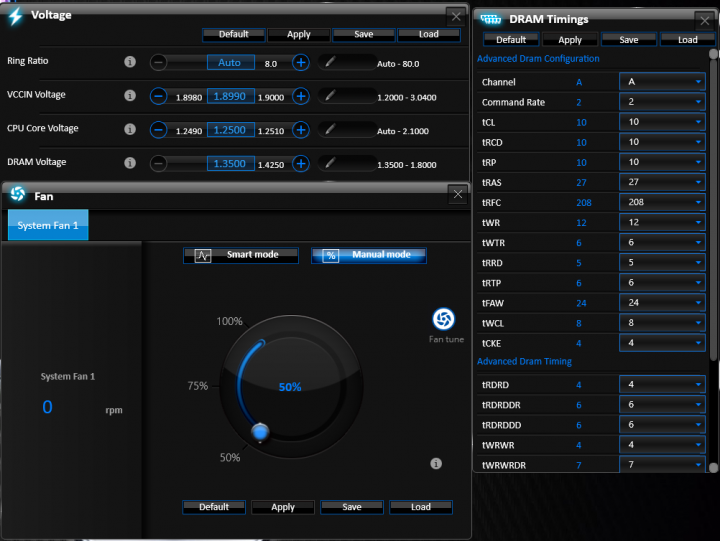Reset fan settings with Default button
This screenshot has height=541, width=720.
point(214,507)
